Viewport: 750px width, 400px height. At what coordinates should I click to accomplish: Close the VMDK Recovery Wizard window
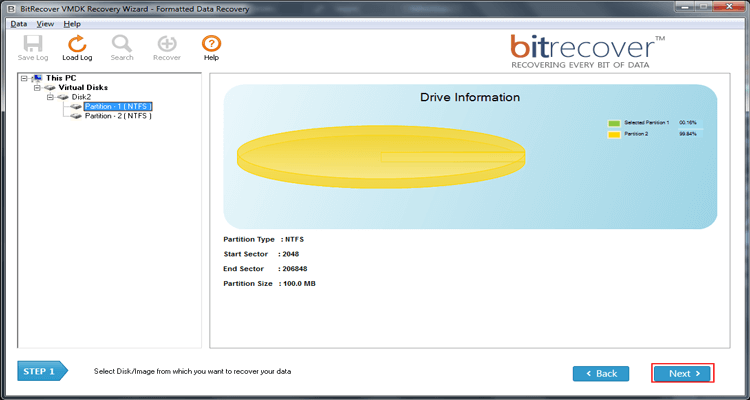730,7
